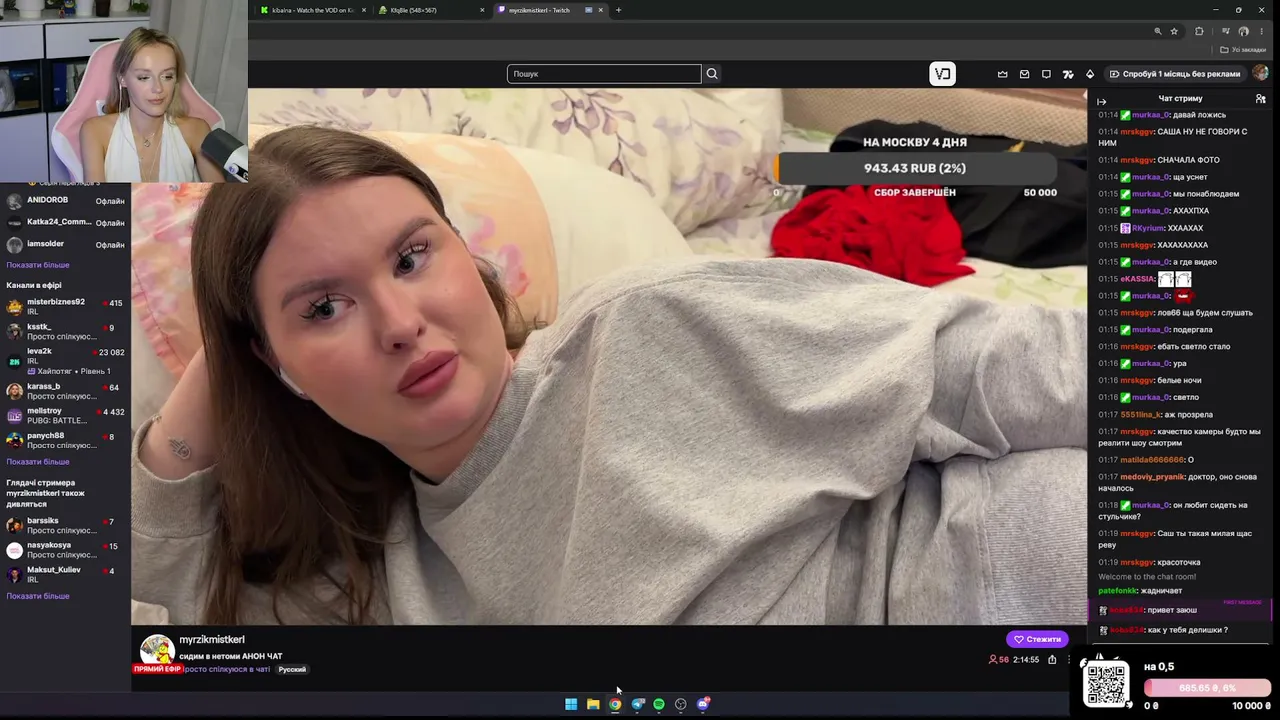Expand 'Показати більше' under Maksut_Kuliev
1280x720 pixels.
pyautogui.click(x=38, y=596)
